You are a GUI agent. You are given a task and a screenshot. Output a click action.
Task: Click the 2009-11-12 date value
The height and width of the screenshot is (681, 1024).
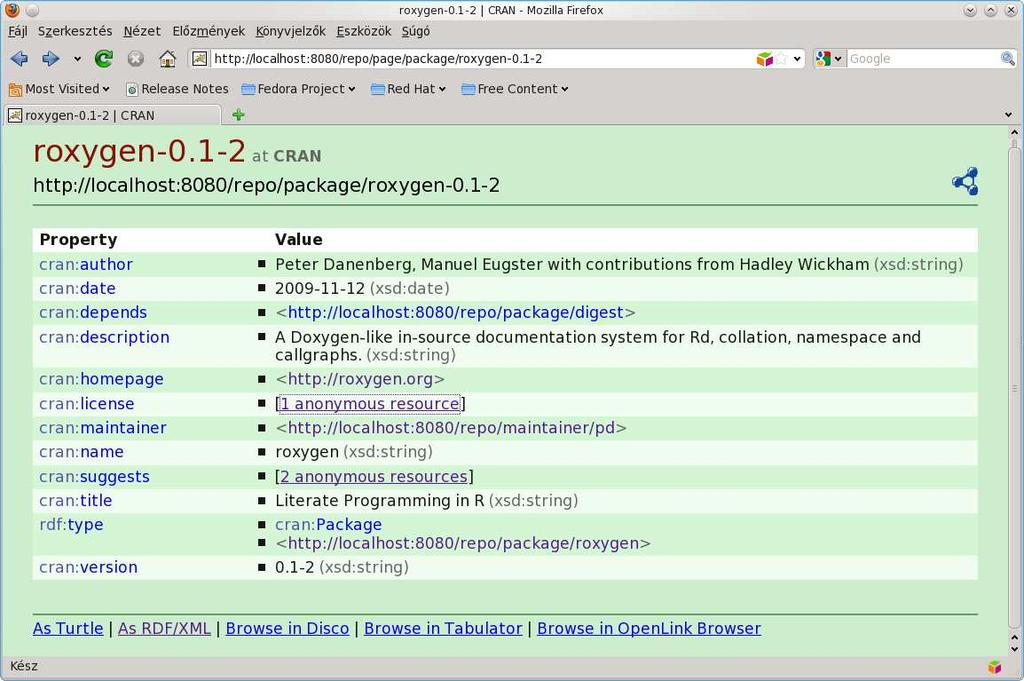coord(320,289)
